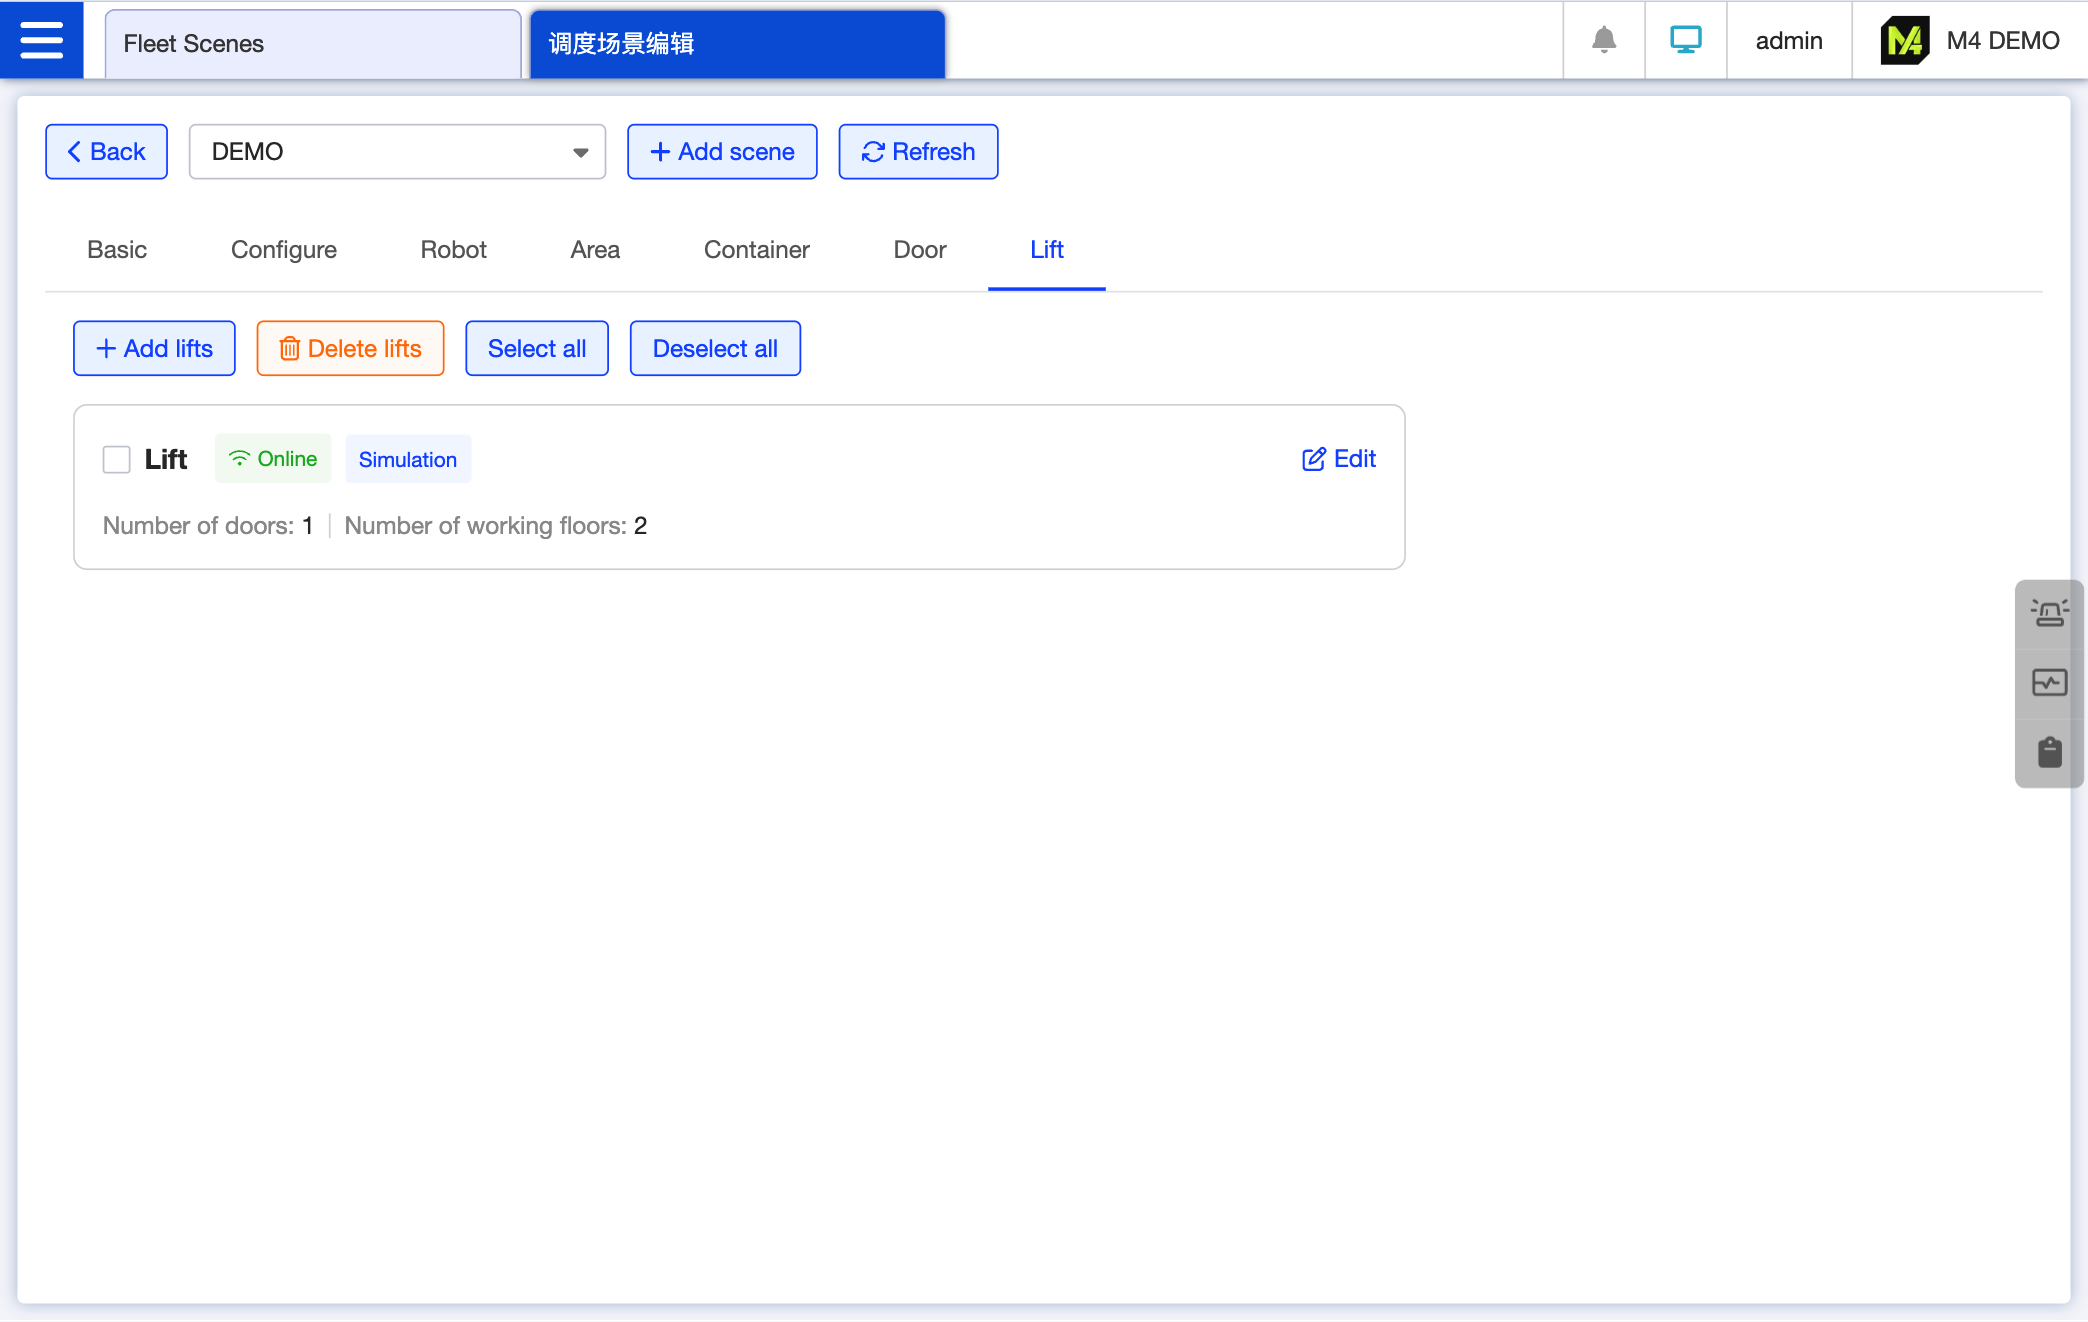This screenshot has width=2088, height=1322.
Task: Open the activity monitor chart icon
Action: click(2049, 683)
